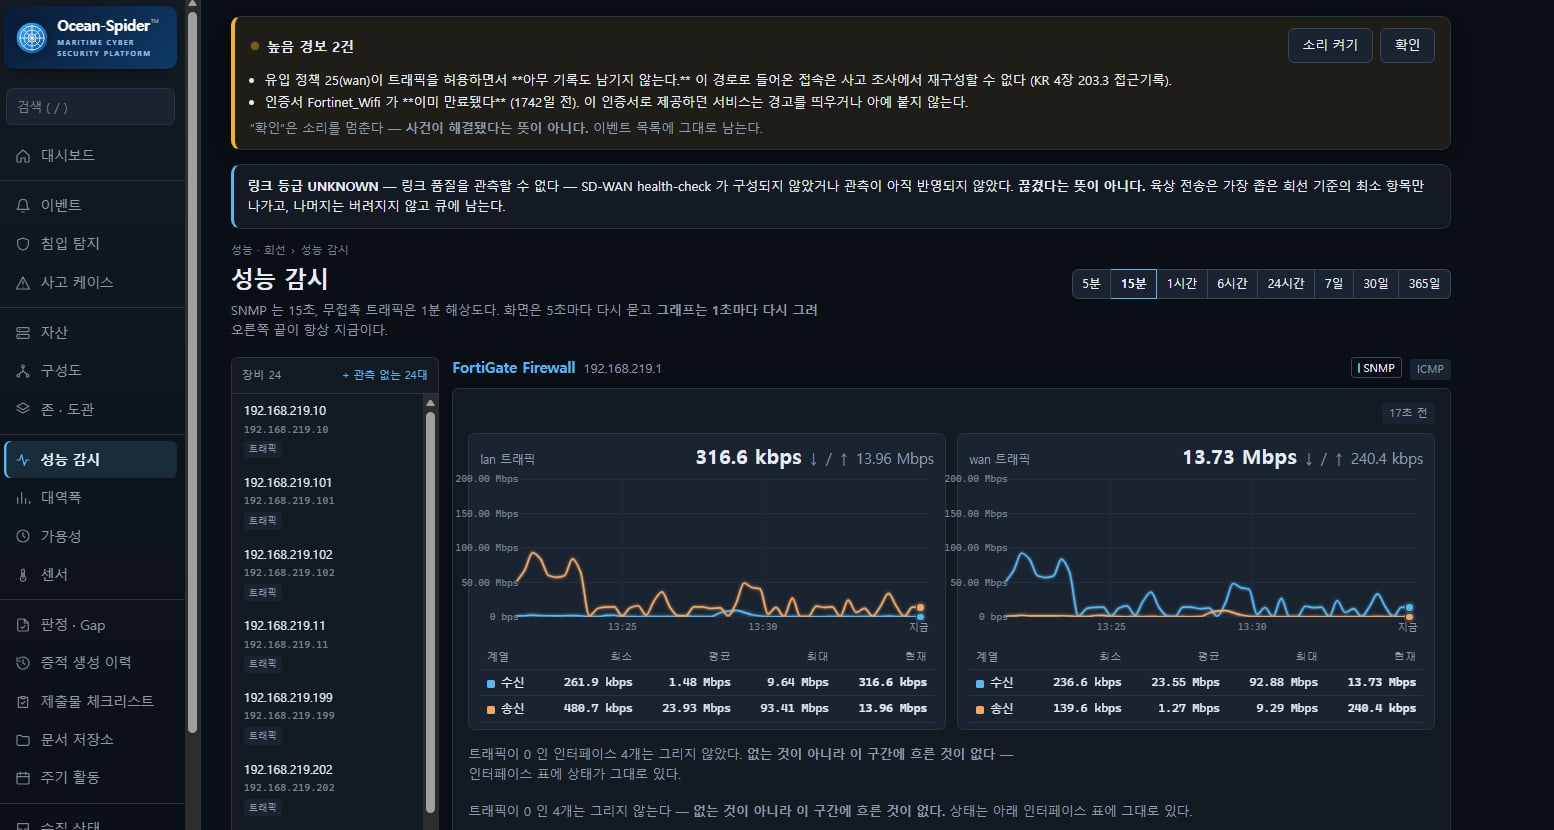The height and width of the screenshot is (830, 1554).
Task: Click the pulse icon for 성능 감시
Action: (x=23, y=460)
